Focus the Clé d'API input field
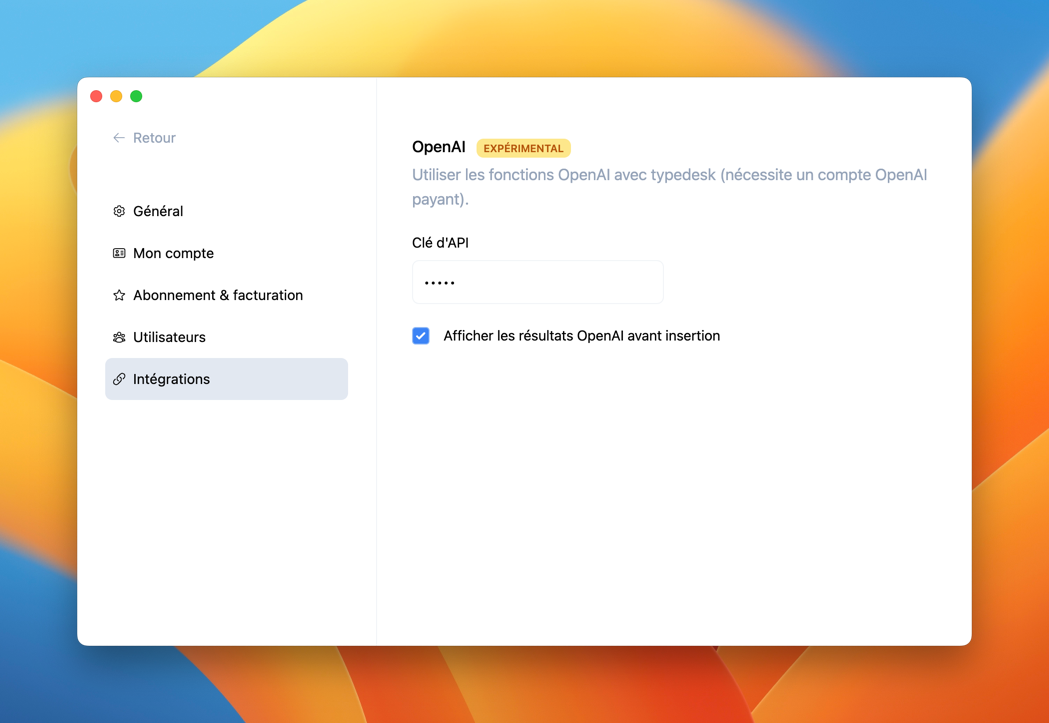This screenshot has width=1049, height=723. [538, 282]
